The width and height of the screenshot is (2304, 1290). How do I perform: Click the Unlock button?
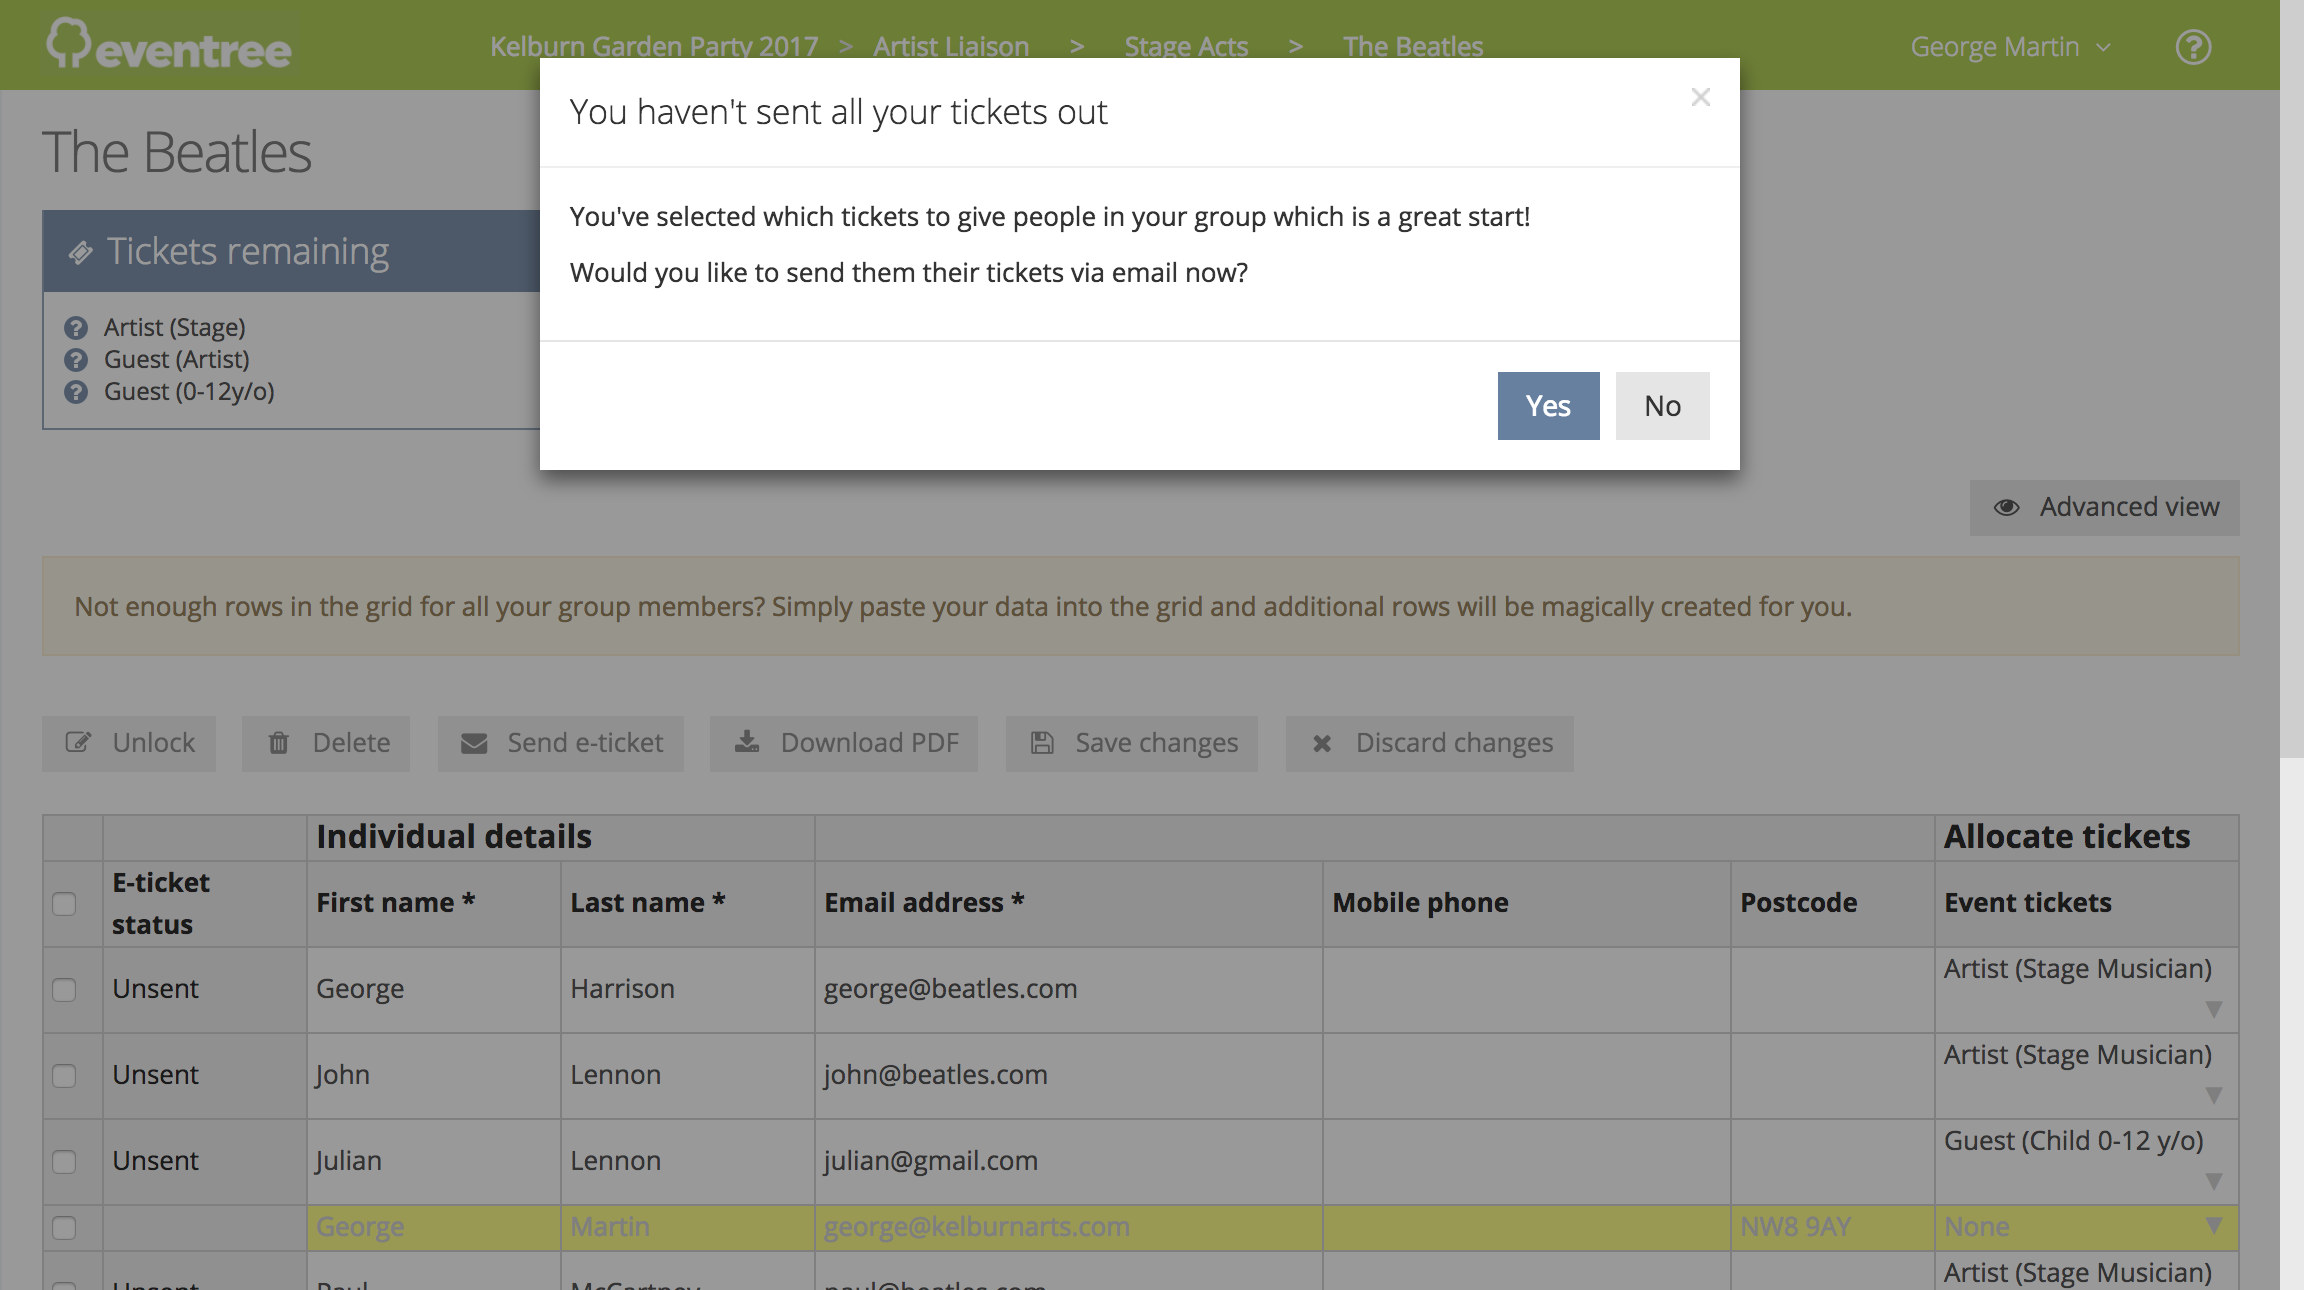click(129, 743)
